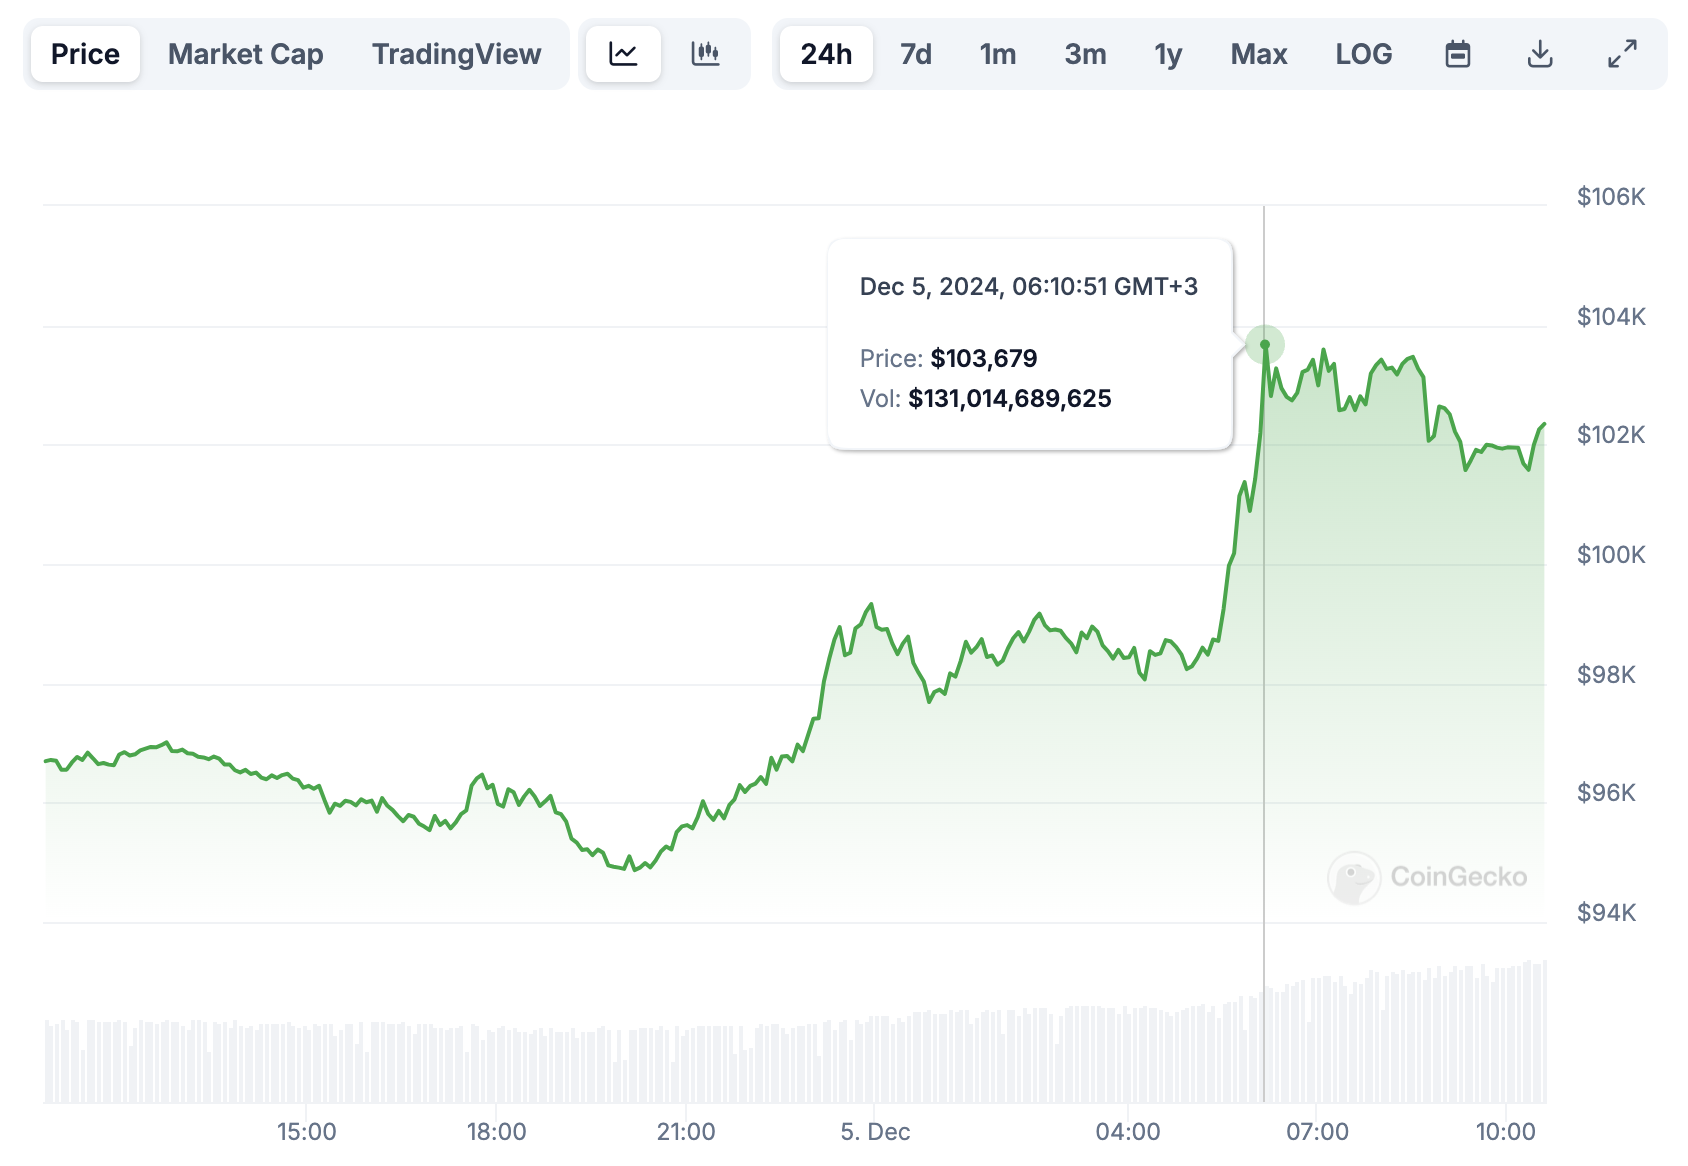This screenshot has height=1166, width=1688.
Task: Open the calendar date range picker
Action: [x=1458, y=54]
